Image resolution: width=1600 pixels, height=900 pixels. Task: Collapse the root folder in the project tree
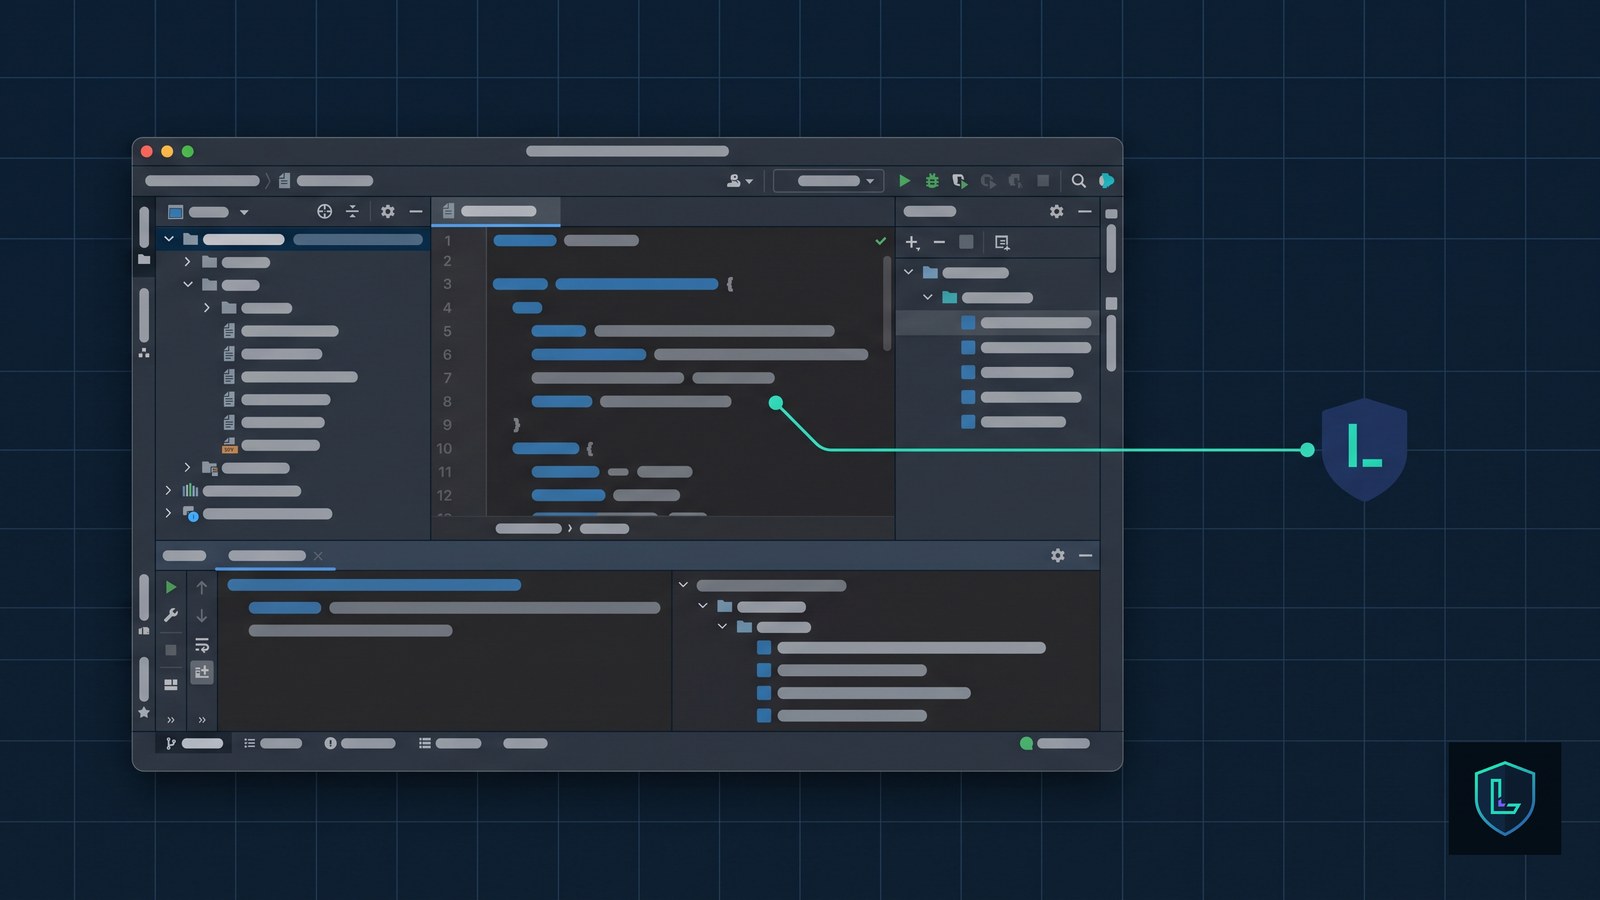pyautogui.click(x=169, y=239)
